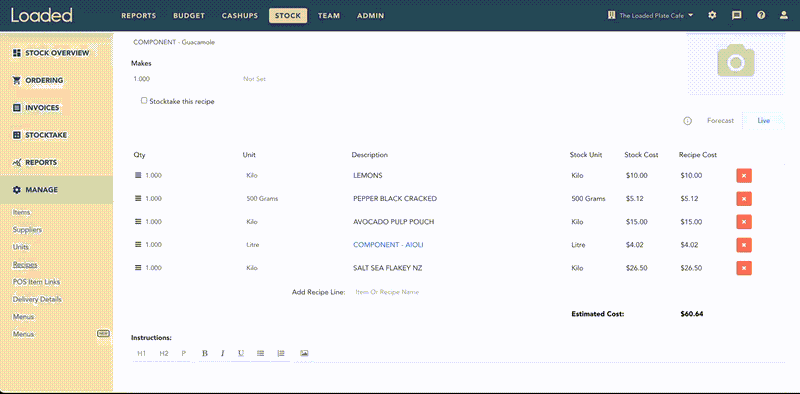Go to the CASHUPS top tab

[240, 16]
